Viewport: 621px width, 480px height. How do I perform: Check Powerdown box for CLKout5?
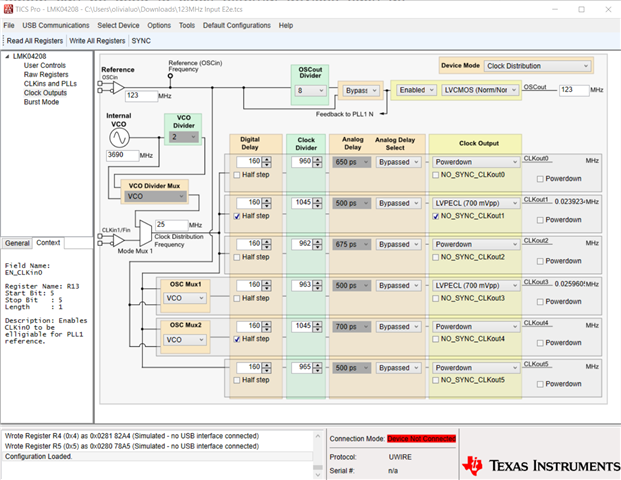(540, 384)
